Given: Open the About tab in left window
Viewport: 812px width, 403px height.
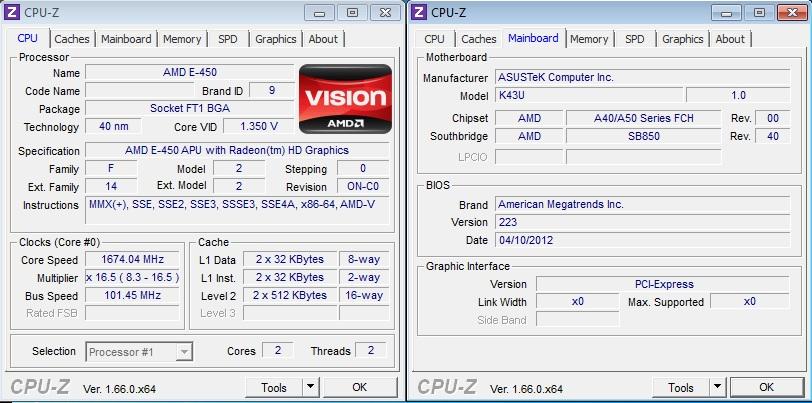Looking at the screenshot, I should tap(323, 39).
